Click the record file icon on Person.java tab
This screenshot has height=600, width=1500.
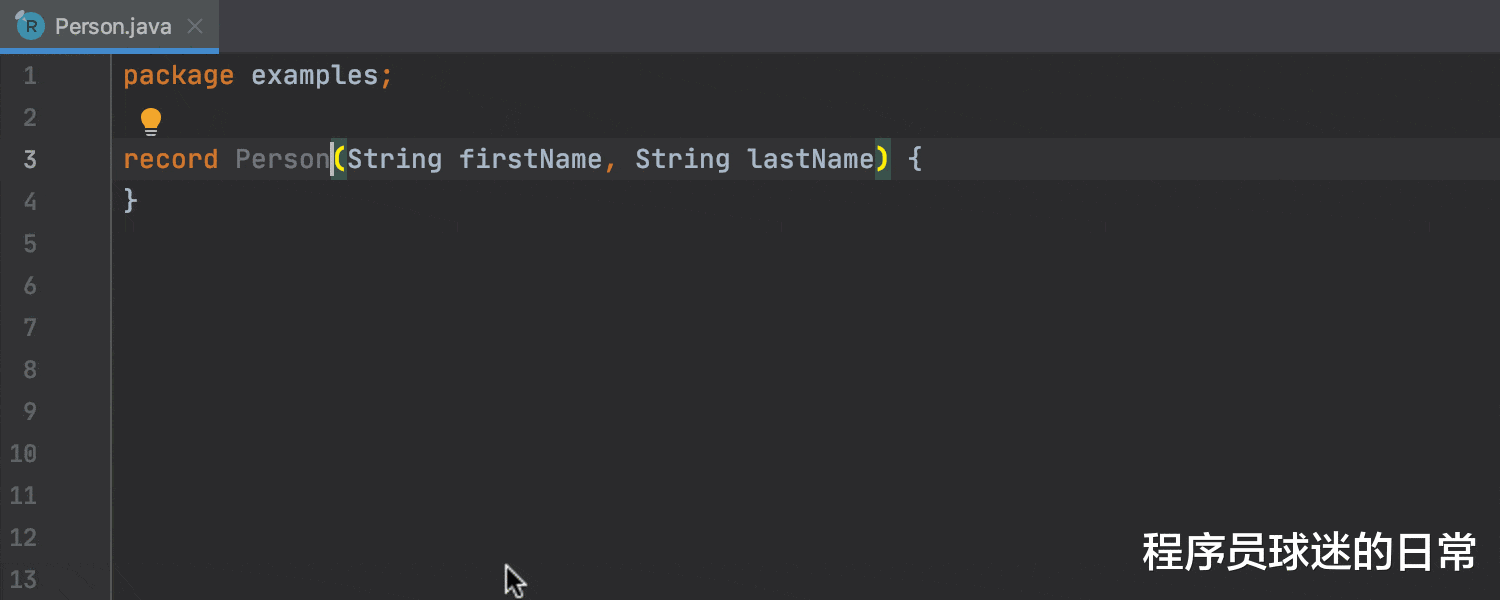[31, 26]
